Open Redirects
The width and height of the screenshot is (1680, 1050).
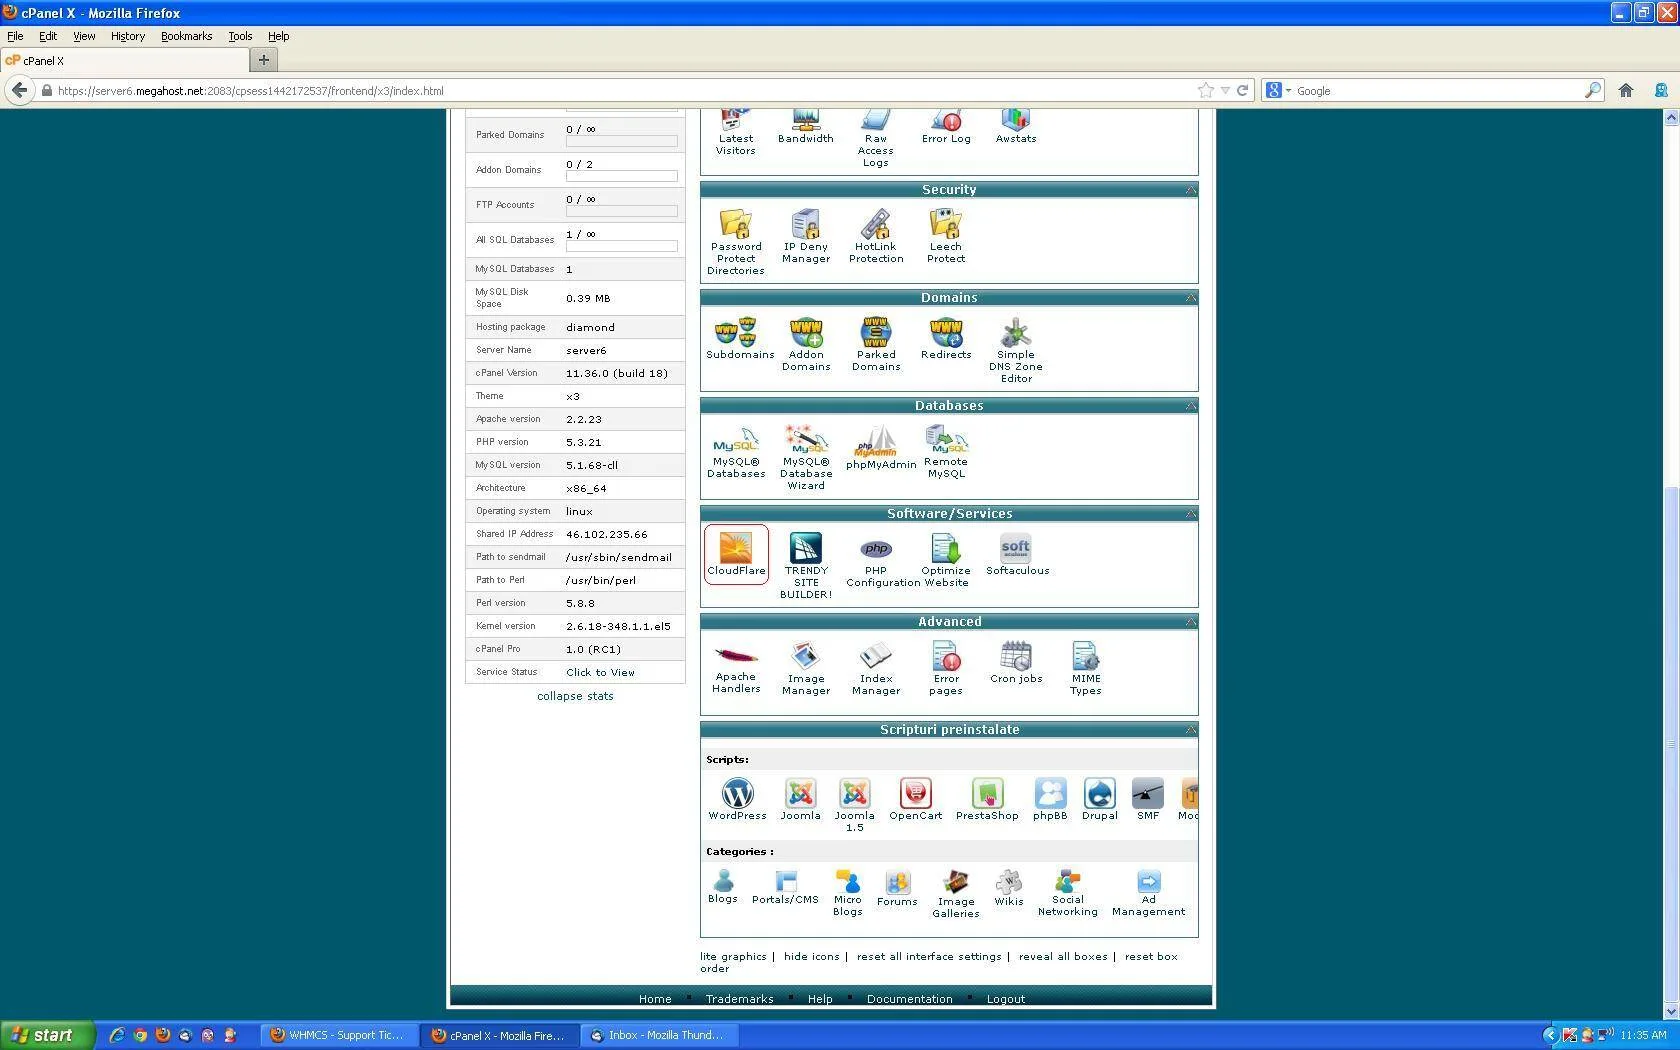tap(945, 338)
